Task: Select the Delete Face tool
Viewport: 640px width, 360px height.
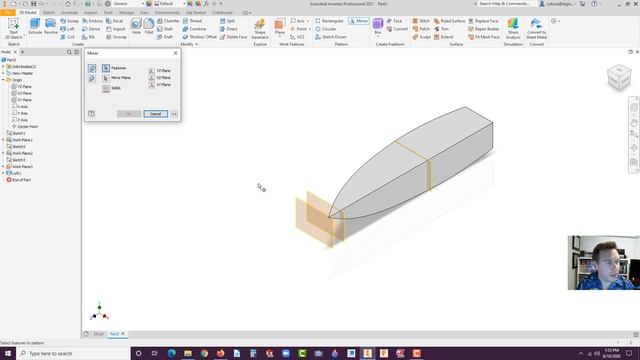Action: click(233, 37)
